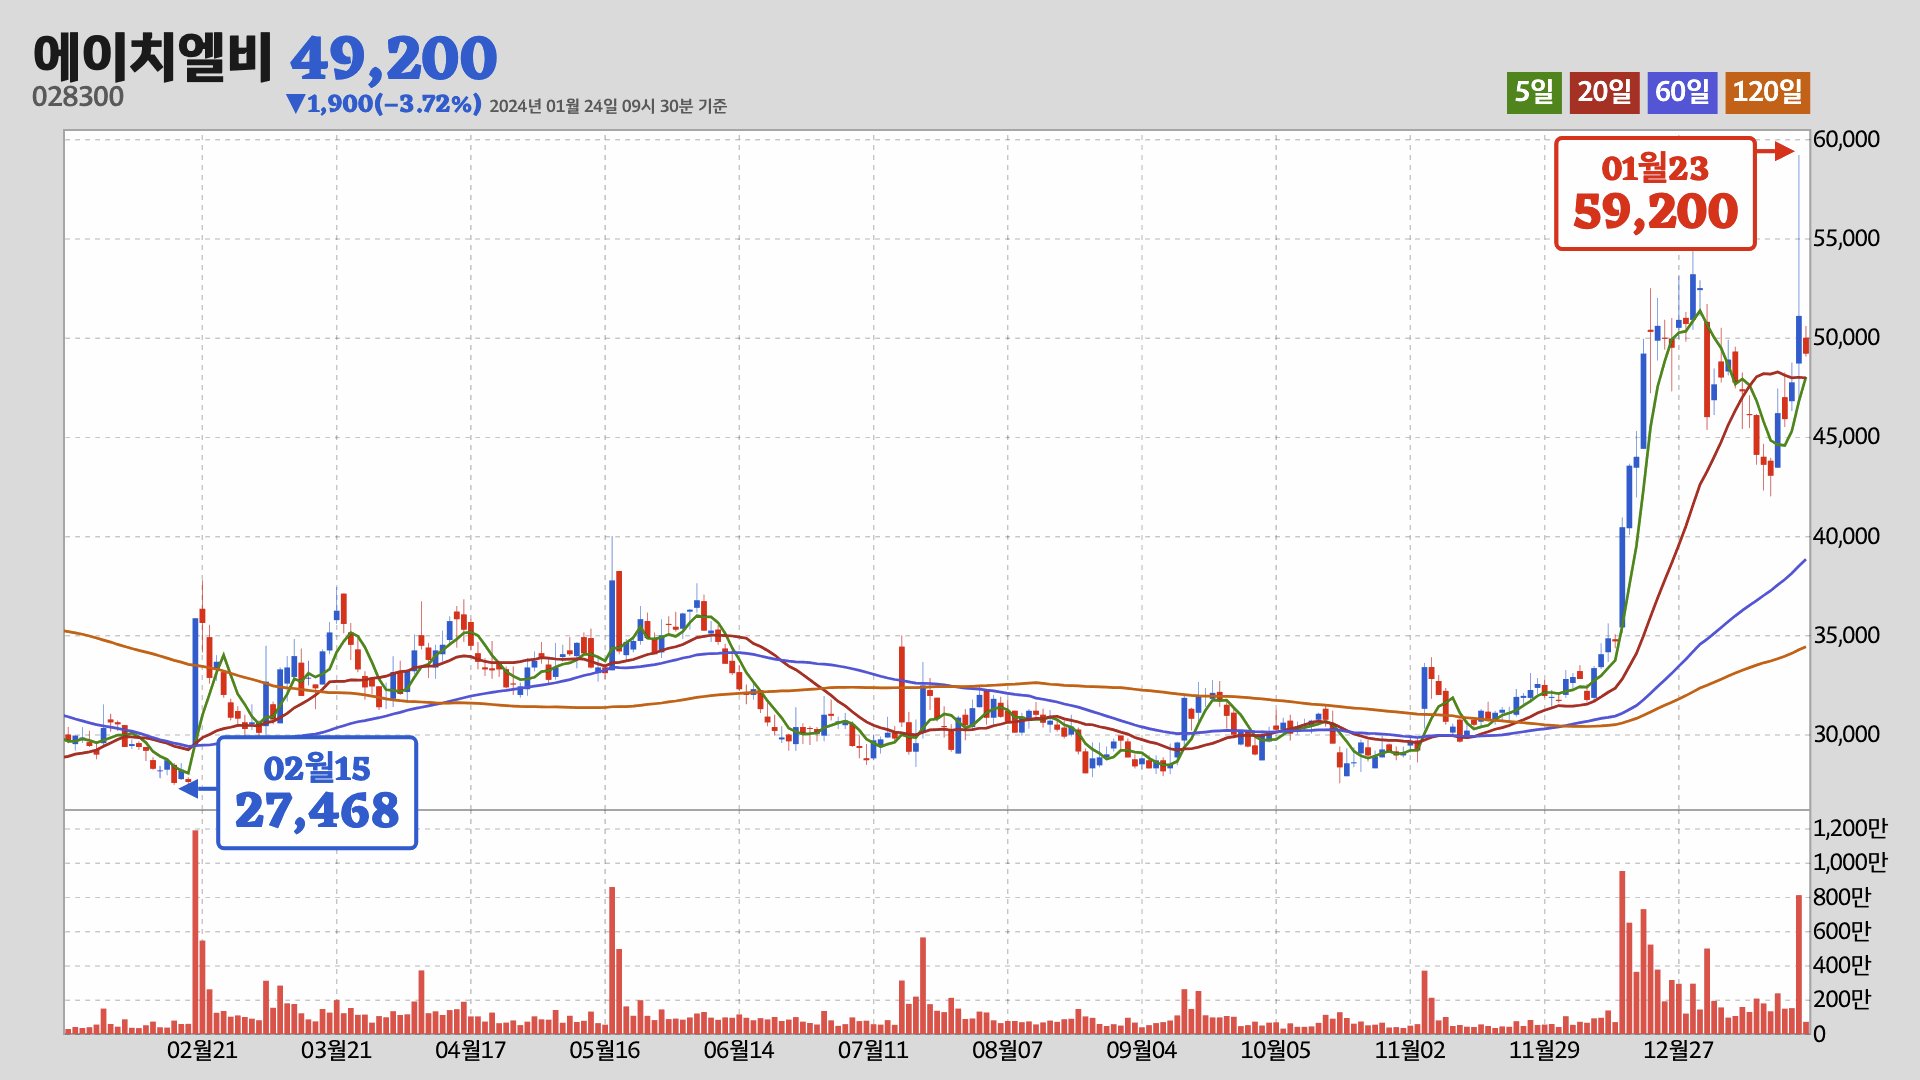
Task: Click the 200만 volume axis label
Action: pos(1841,999)
